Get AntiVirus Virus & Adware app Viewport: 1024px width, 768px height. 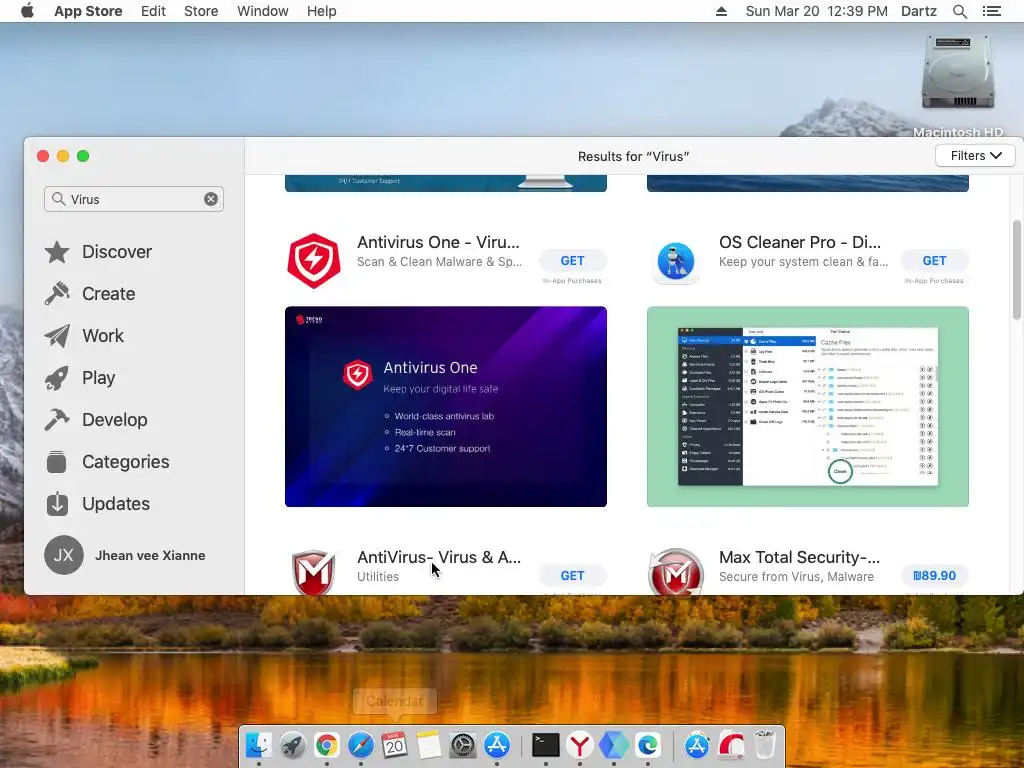point(573,575)
